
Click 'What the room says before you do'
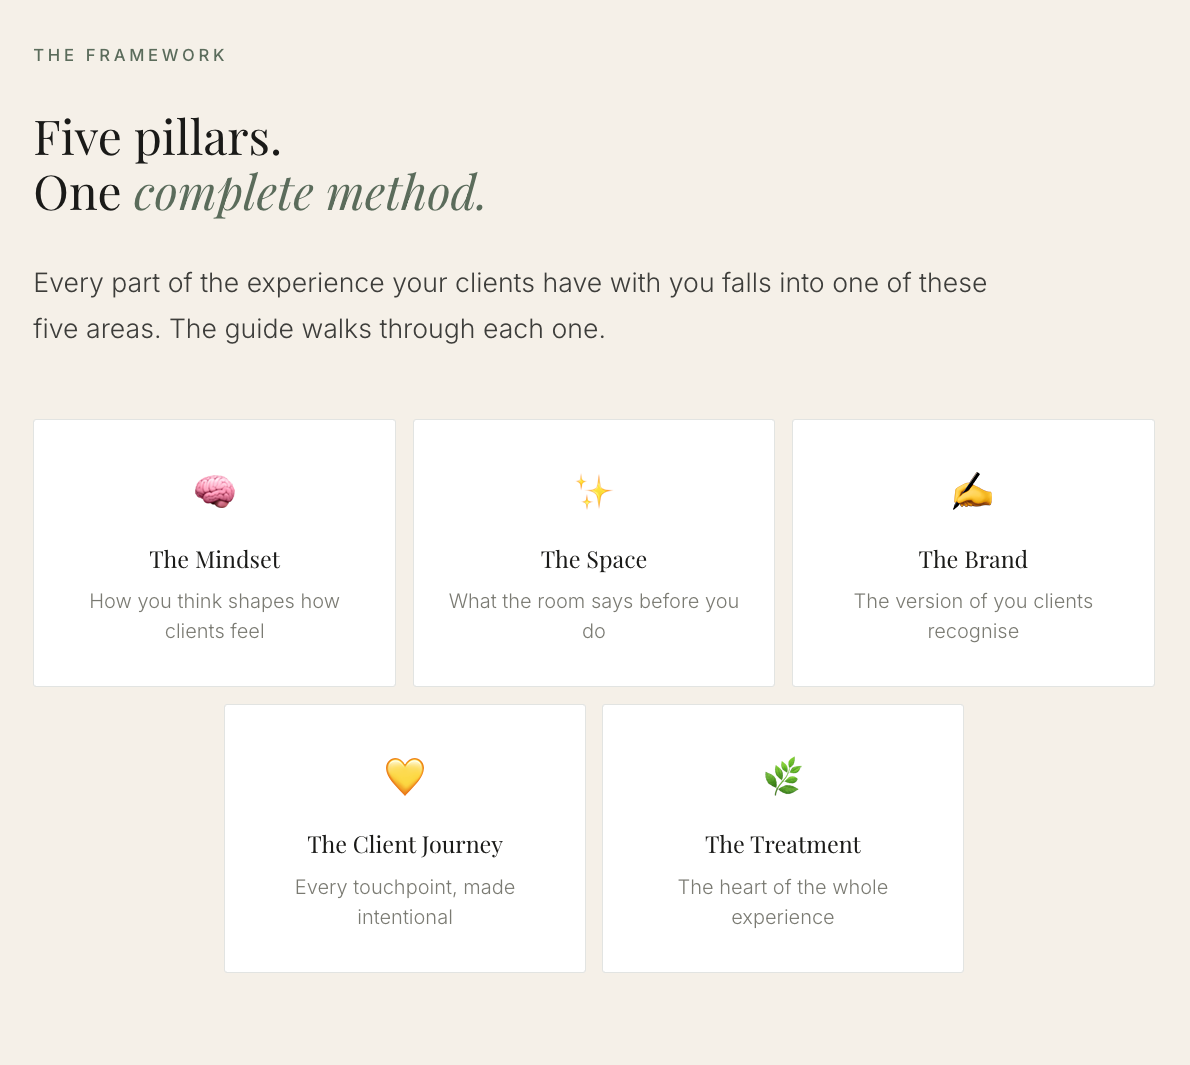click(x=593, y=616)
